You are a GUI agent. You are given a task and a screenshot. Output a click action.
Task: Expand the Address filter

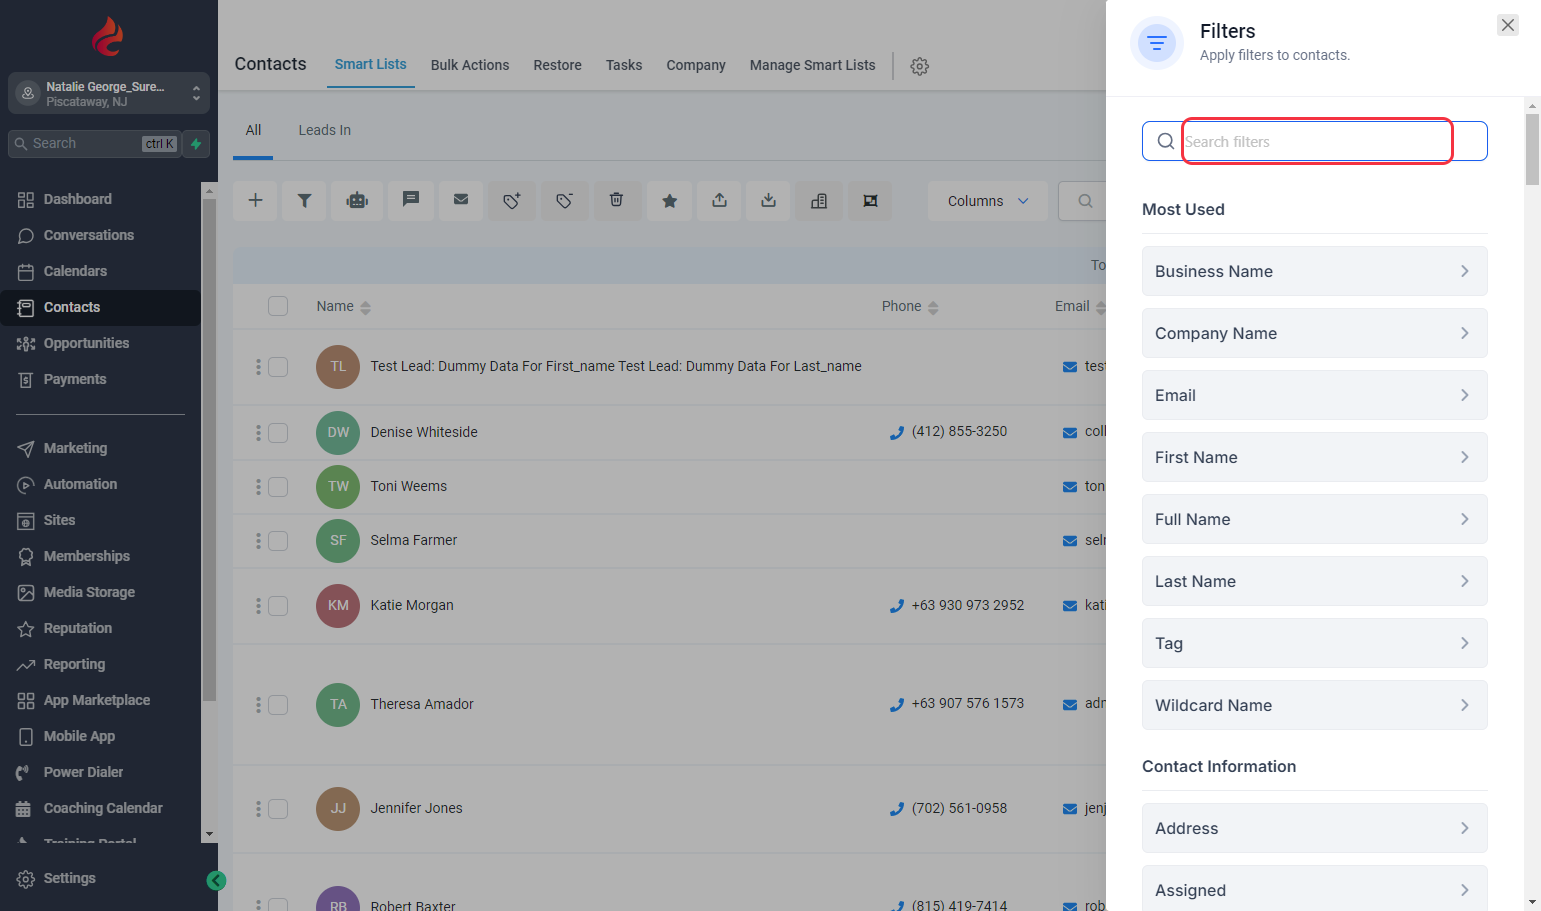click(1314, 828)
